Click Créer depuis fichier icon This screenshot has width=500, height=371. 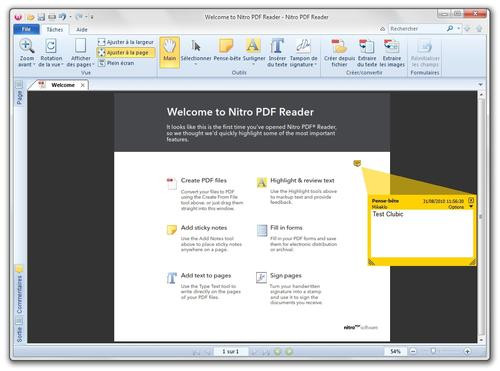tap(339, 46)
